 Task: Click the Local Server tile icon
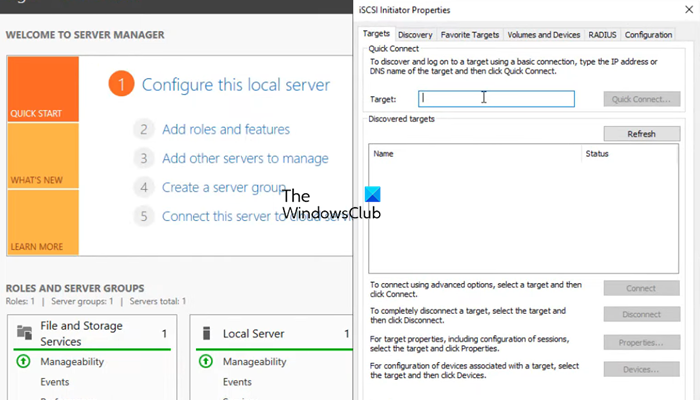[206, 333]
